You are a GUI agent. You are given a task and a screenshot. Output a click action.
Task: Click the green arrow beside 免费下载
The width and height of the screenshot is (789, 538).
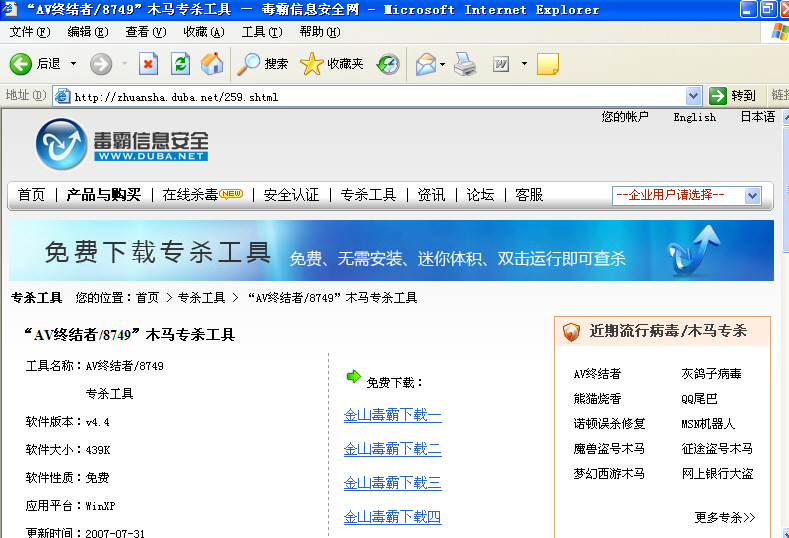(354, 376)
